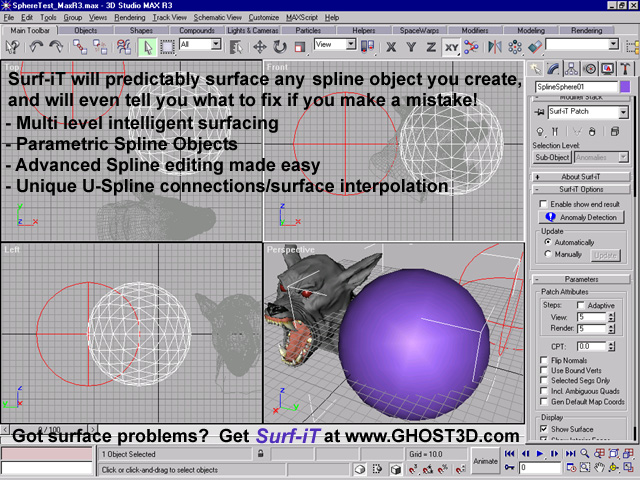Play the animation
The height and width of the screenshot is (480, 640).
pyautogui.click(x=540, y=453)
